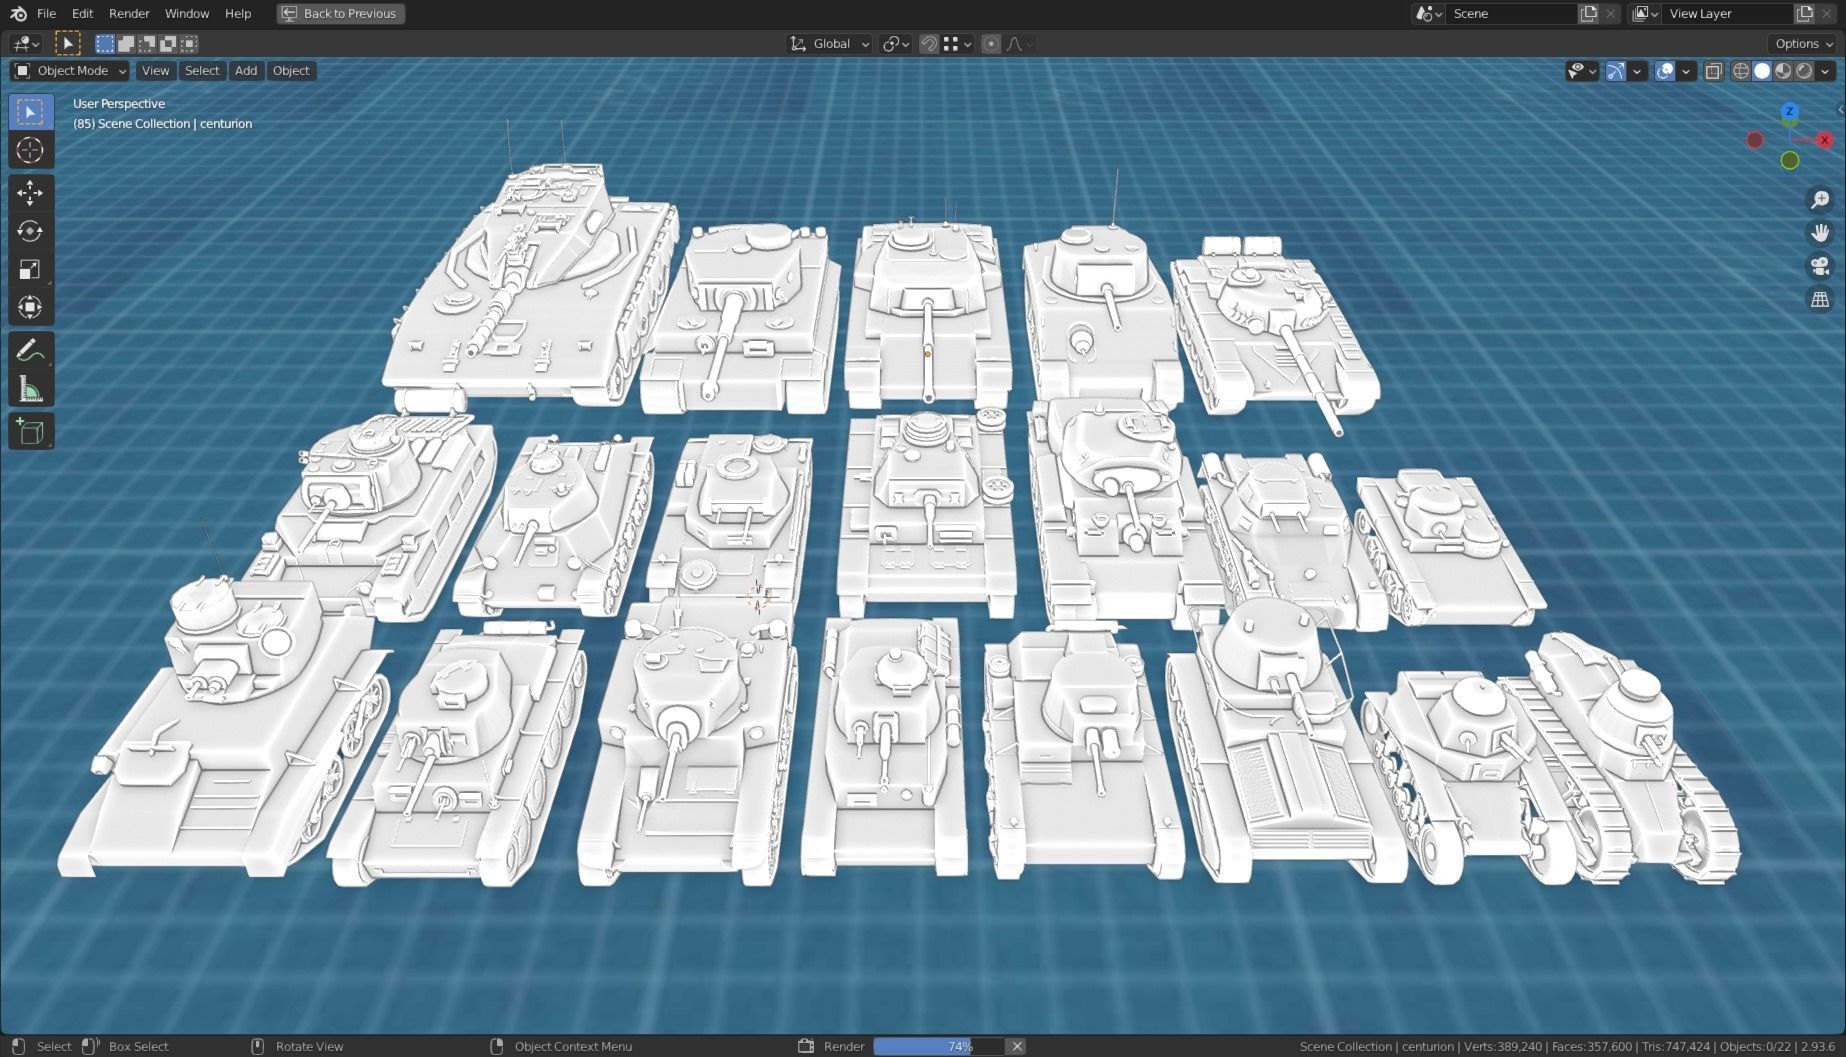Open the viewport shading options dropdown
Viewport: 1846px width, 1057px height.
click(1826, 71)
